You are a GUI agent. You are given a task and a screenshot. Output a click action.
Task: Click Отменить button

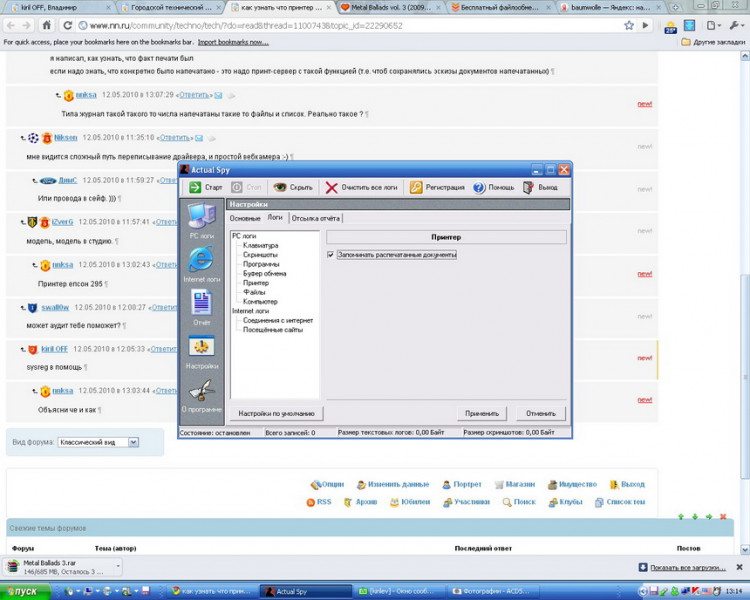(x=541, y=413)
